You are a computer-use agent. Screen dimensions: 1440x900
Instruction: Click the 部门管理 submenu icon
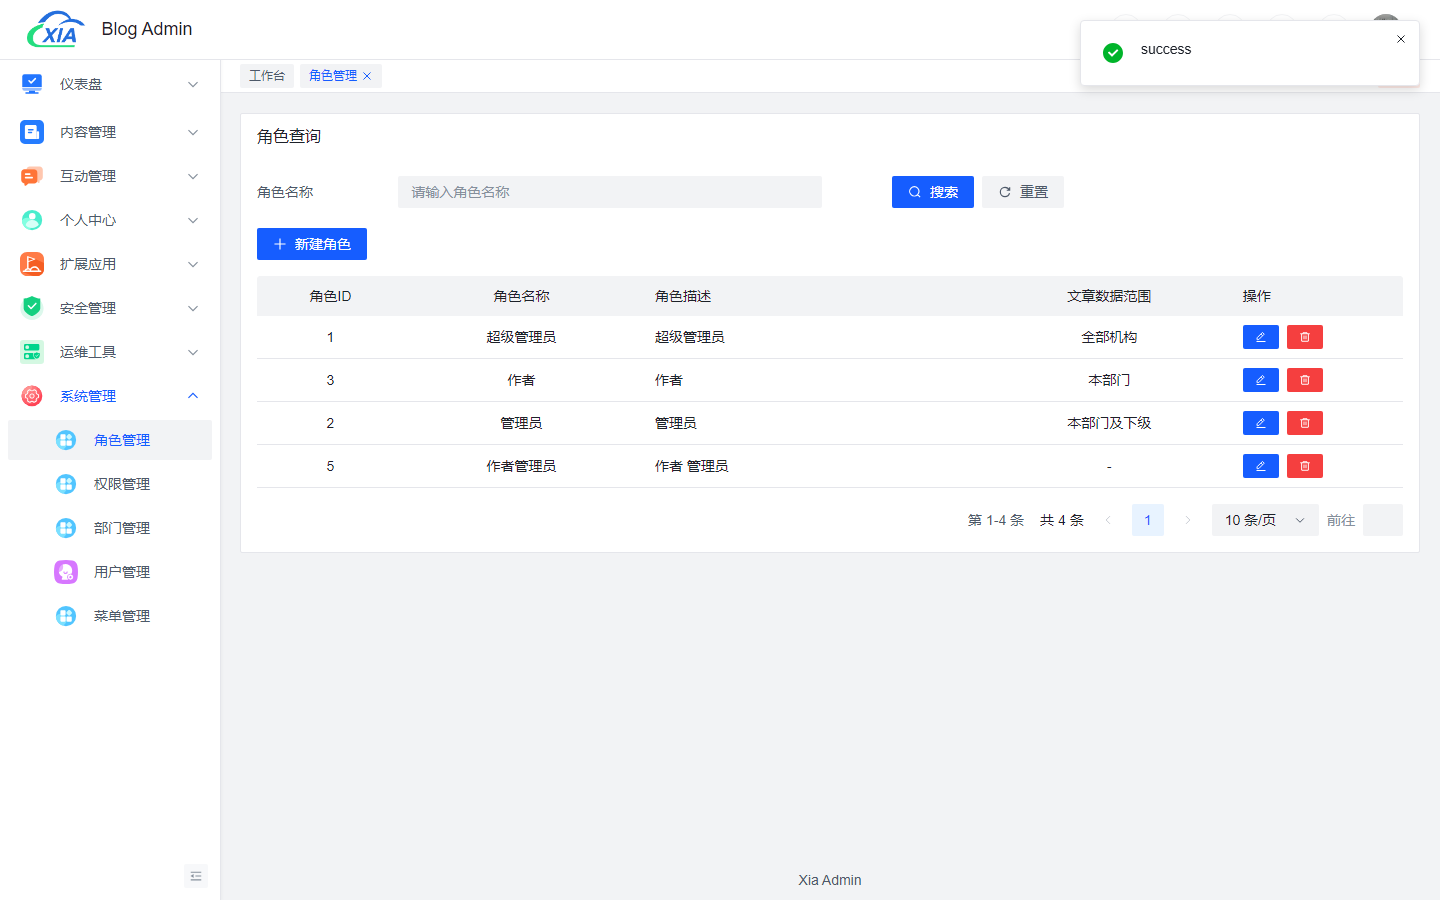[x=66, y=528]
